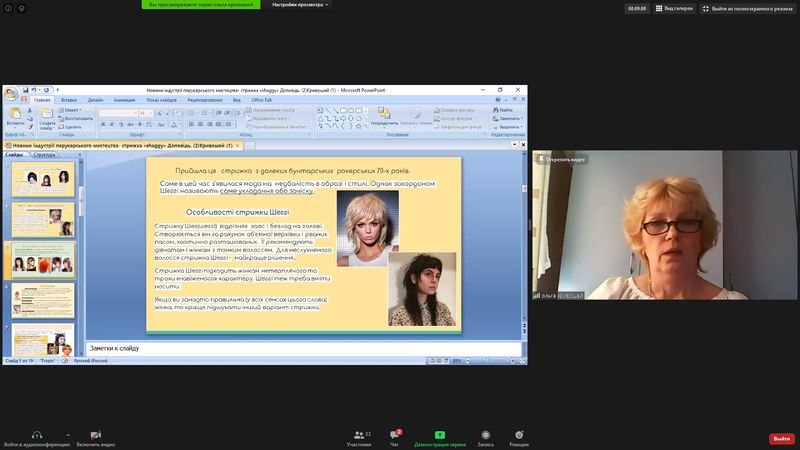This screenshot has height=450, width=800.
Task: Turn on video camera in Zoom
Action: click(x=96, y=438)
